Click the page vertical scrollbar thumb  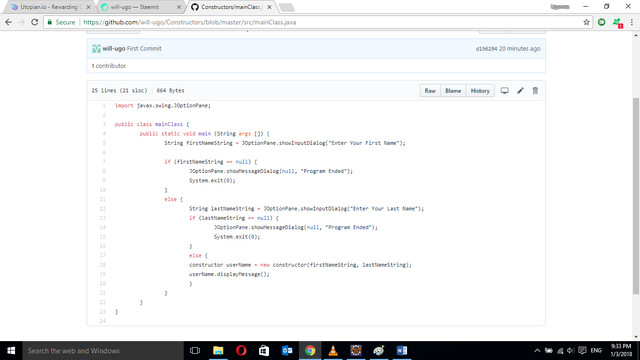point(636,196)
